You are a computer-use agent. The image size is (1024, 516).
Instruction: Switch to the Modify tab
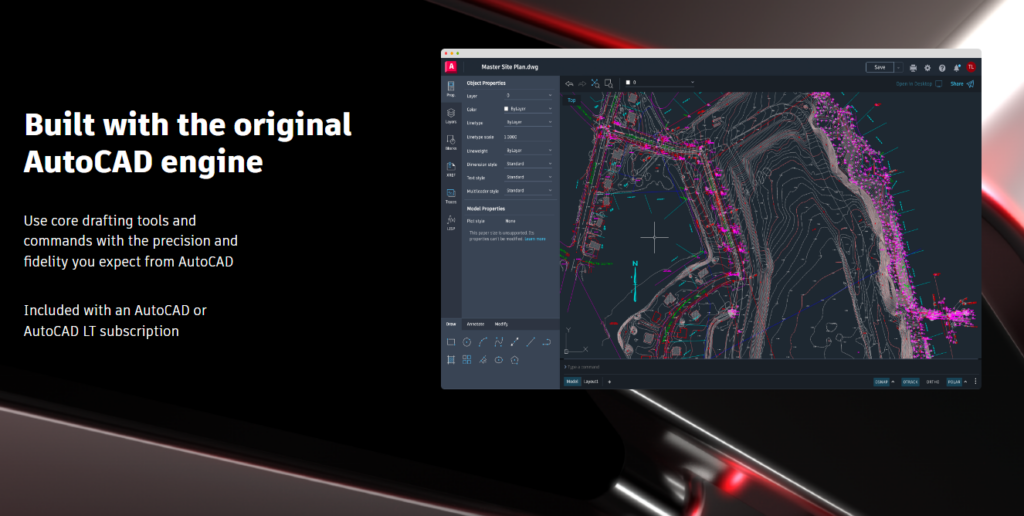501,324
